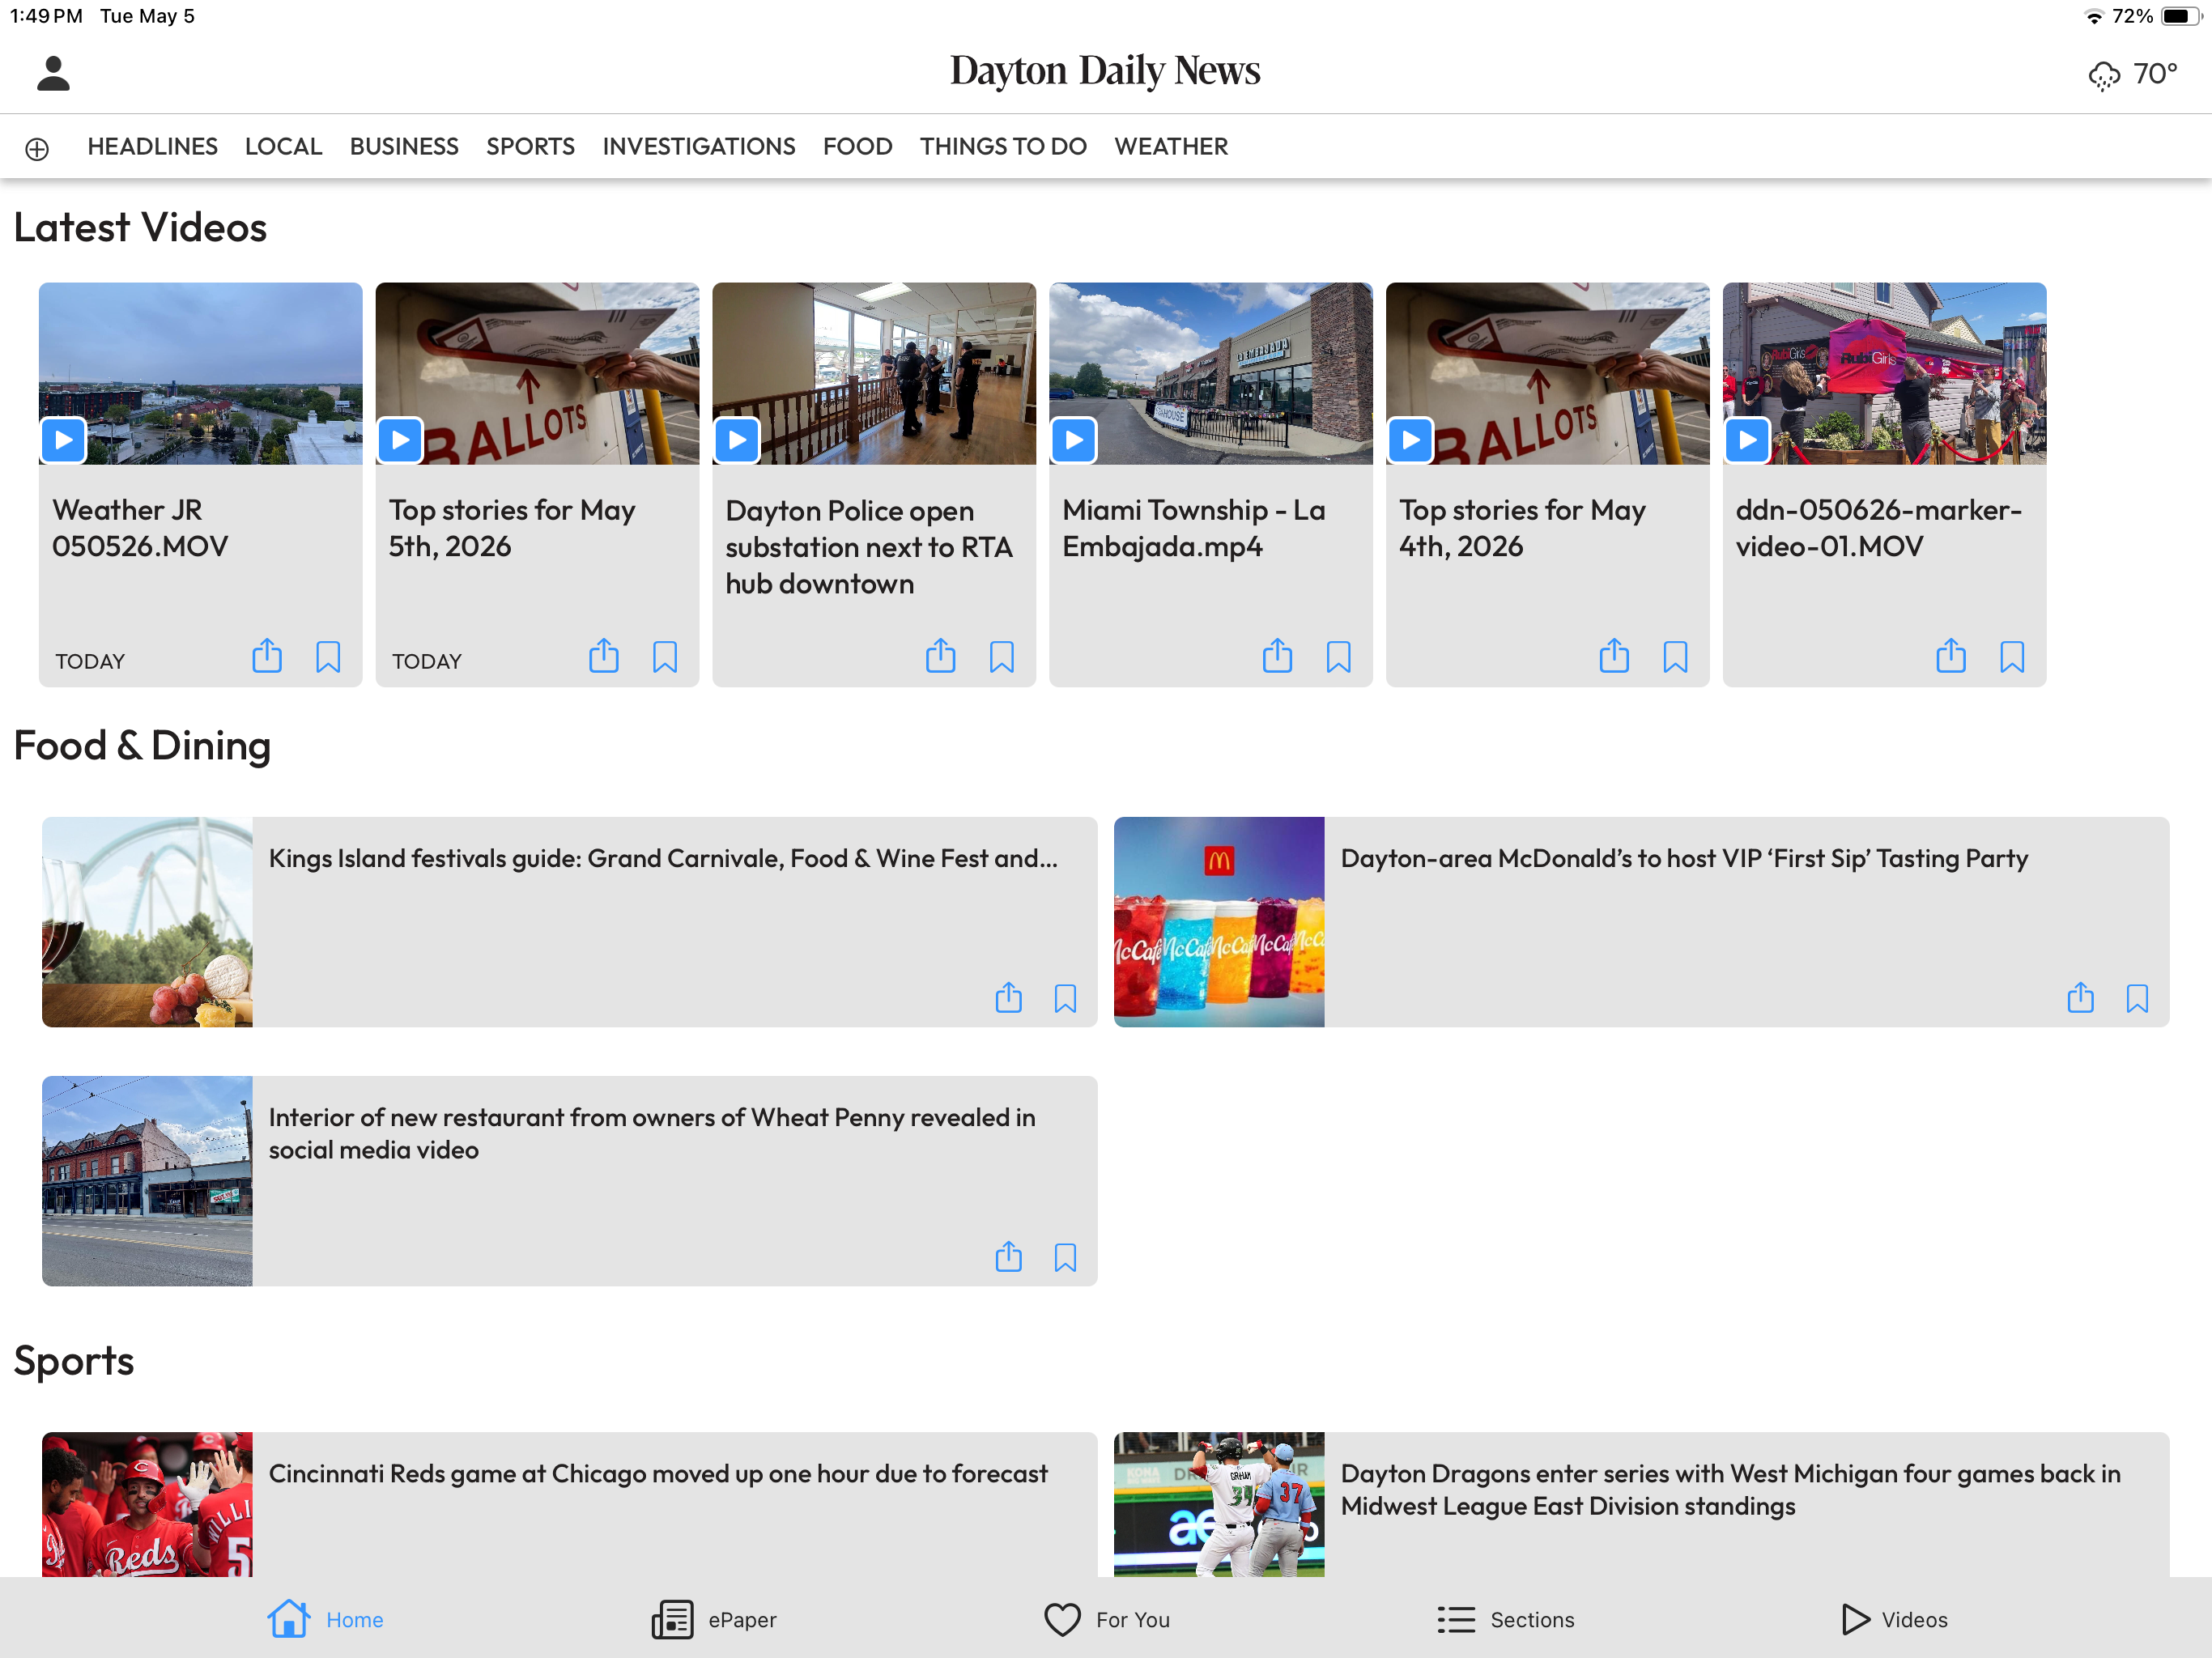Open the HEADLINES tab
This screenshot has height=1658, width=2212.
(152, 147)
